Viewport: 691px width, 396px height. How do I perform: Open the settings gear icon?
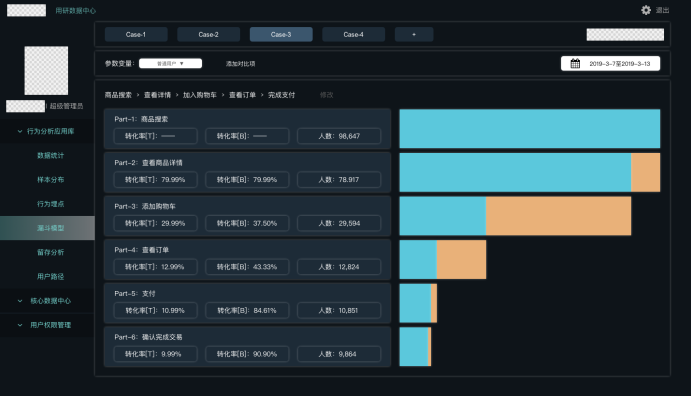646,10
